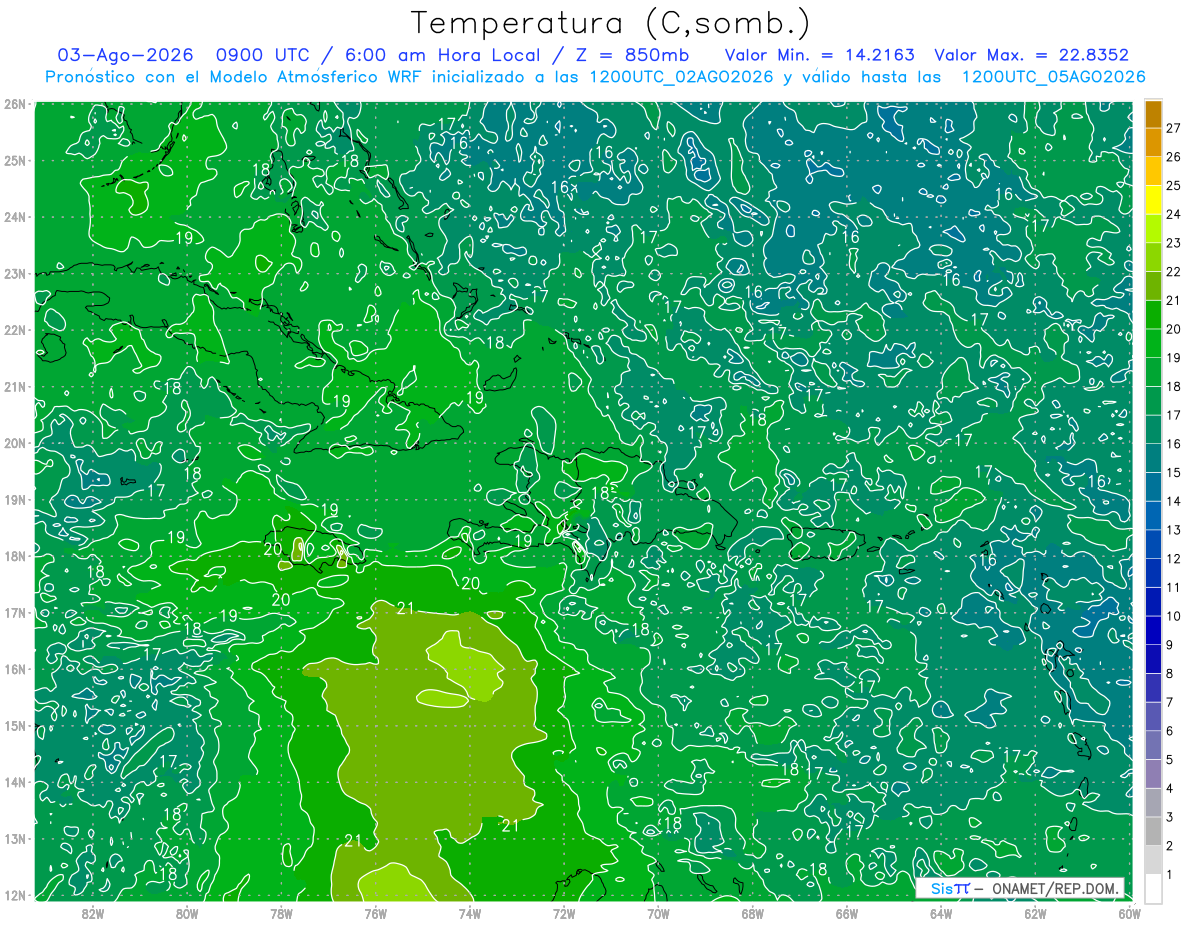The width and height of the screenshot is (1200, 927).
Task: Click the 'Temperatura (C,somb.)' chart title
Action: (x=611, y=23)
